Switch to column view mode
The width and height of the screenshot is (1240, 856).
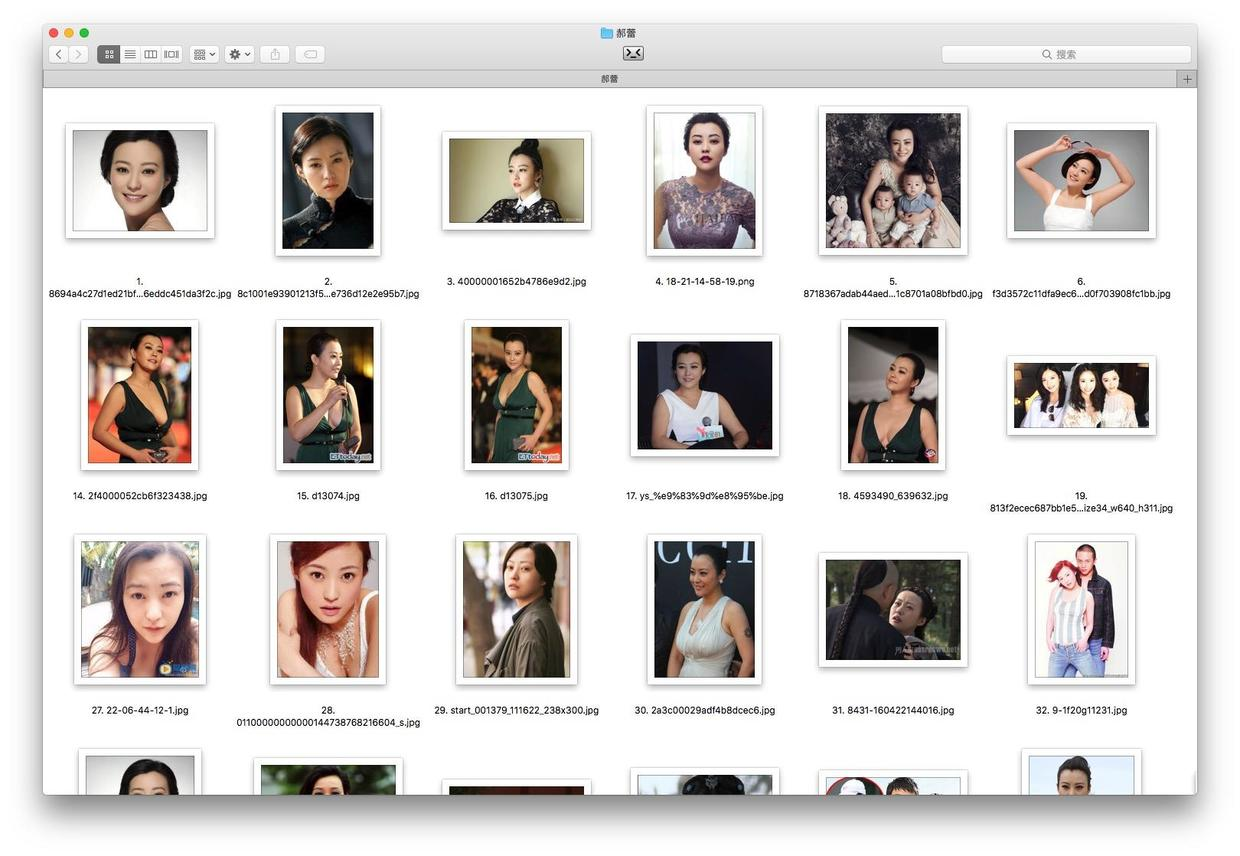click(x=151, y=54)
